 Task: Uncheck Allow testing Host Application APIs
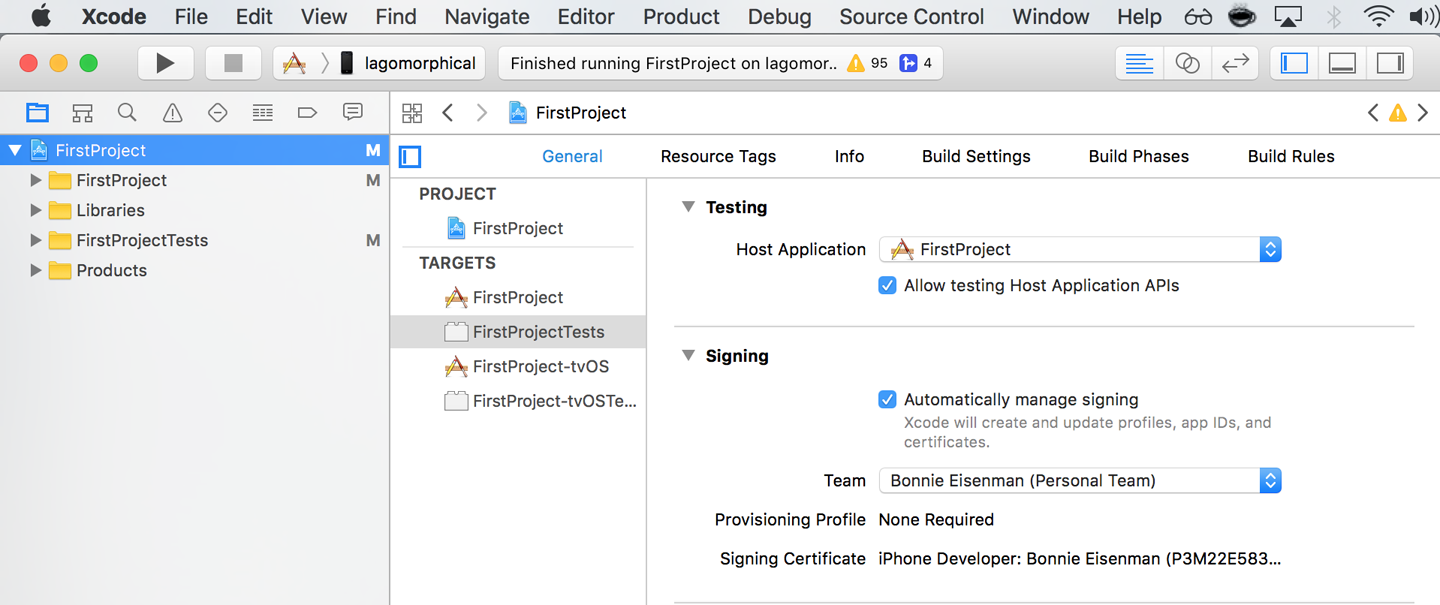[x=887, y=286]
